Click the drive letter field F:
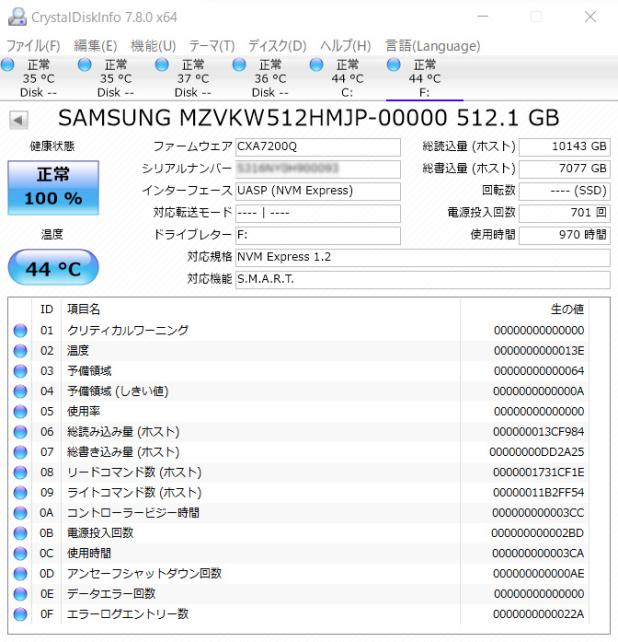618x642 pixels. click(318, 235)
